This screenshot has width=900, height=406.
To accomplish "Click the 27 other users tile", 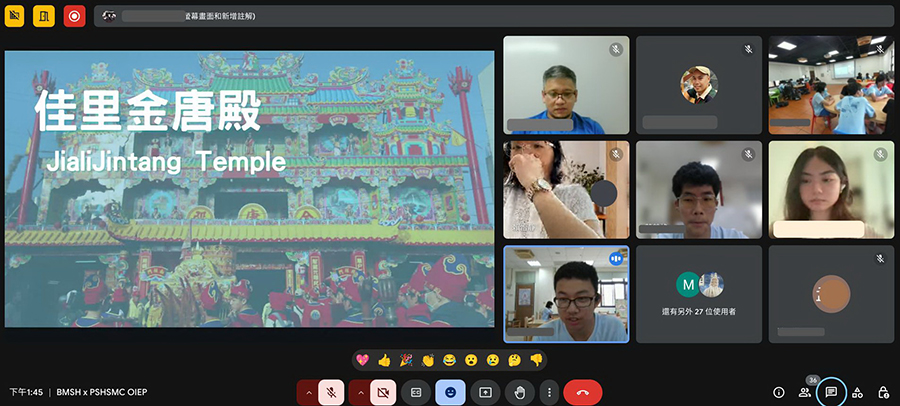I will coord(698,294).
